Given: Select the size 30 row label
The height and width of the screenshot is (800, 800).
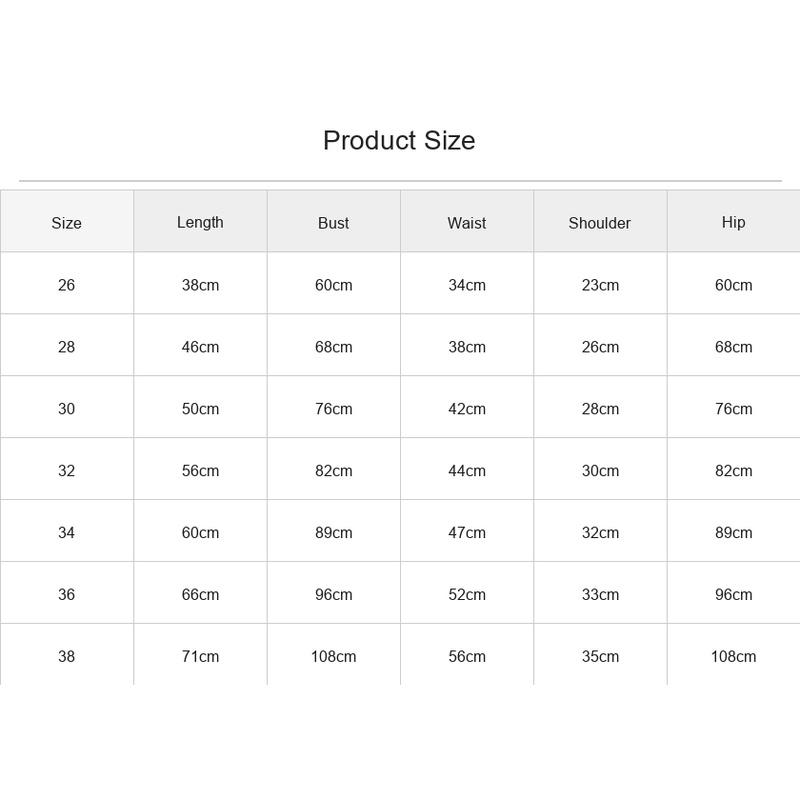Looking at the screenshot, I should pyautogui.click(x=66, y=409).
